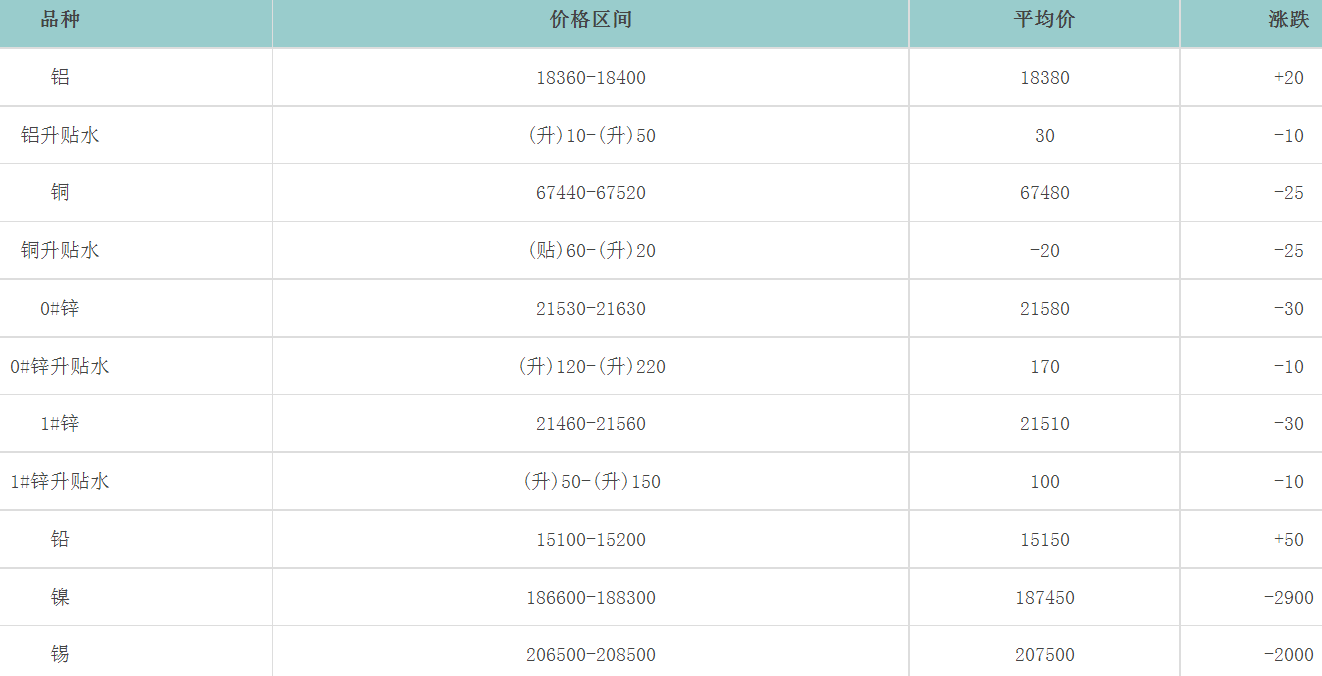Click the 0#锌升贴水 row label
The width and height of the screenshot is (1322, 676).
click(60, 366)
